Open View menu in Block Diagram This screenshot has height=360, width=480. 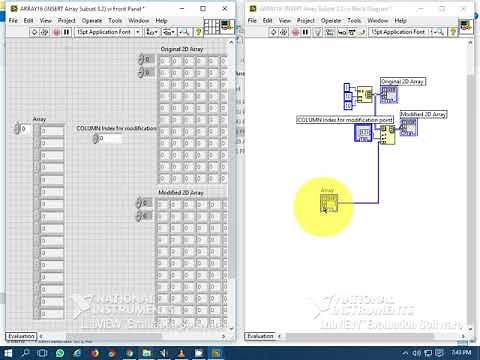click(x=285, y=21)
